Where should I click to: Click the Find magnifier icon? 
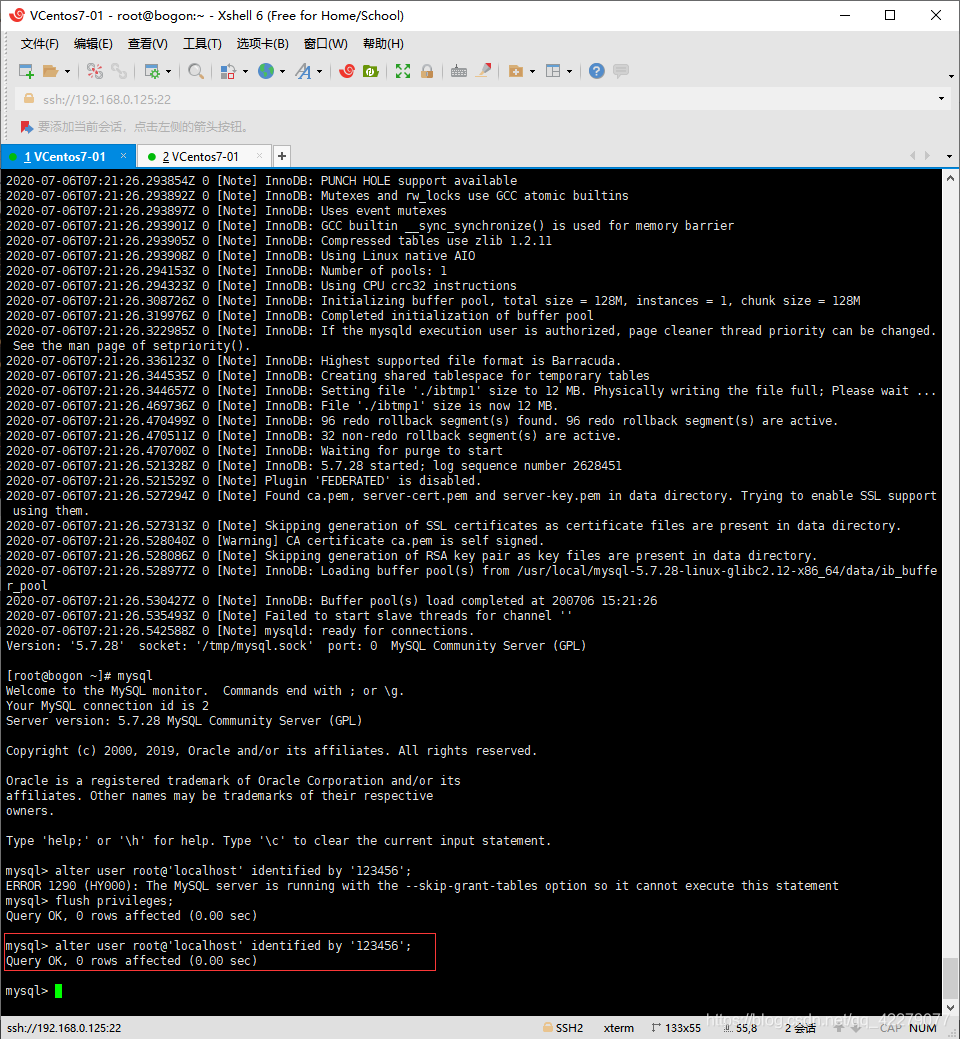pos(196,71)
